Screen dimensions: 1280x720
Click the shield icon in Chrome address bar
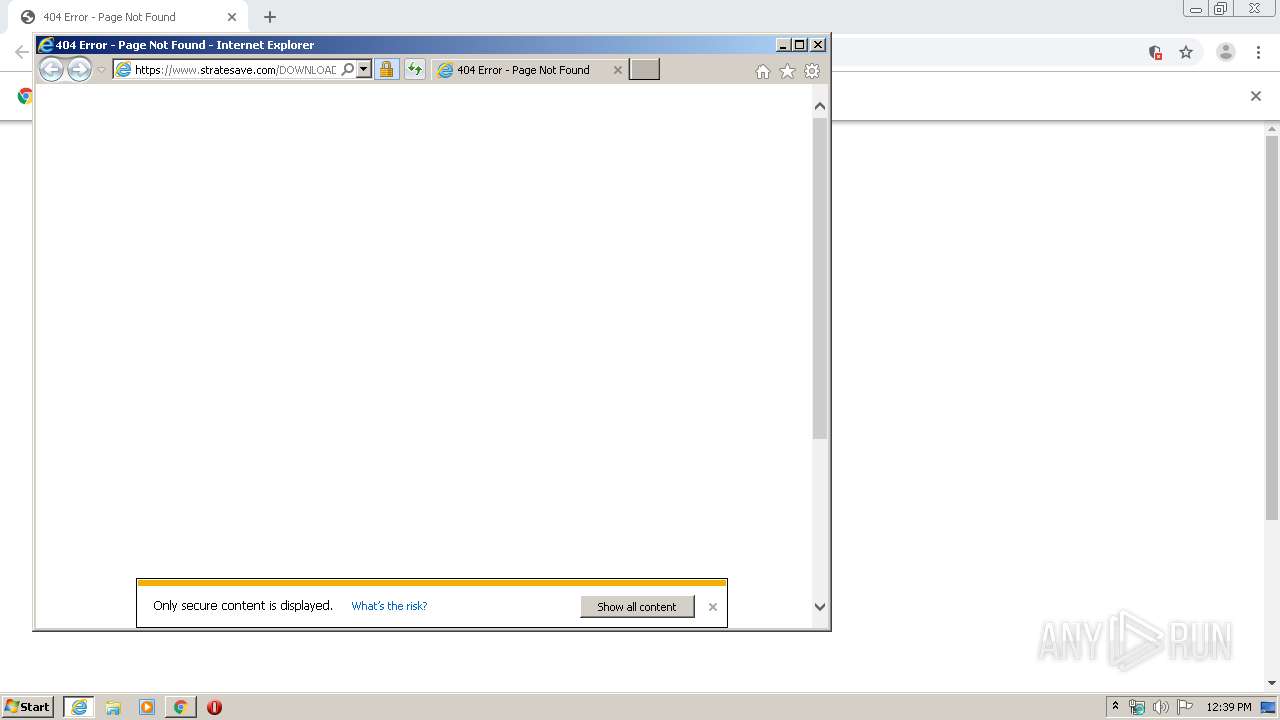(x=1155, y=52)
